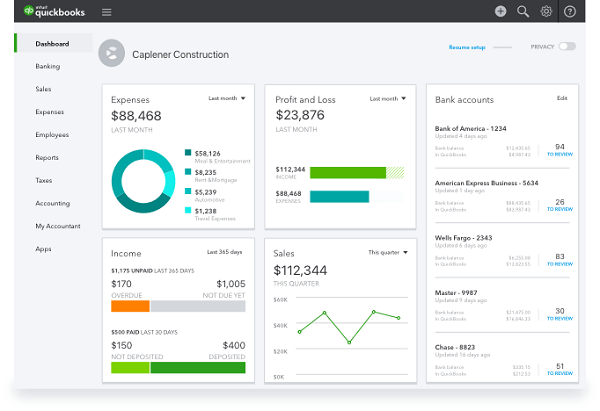600x411 pixels.
Task: Click the $170 overdue amount
Action: point(121,284)
